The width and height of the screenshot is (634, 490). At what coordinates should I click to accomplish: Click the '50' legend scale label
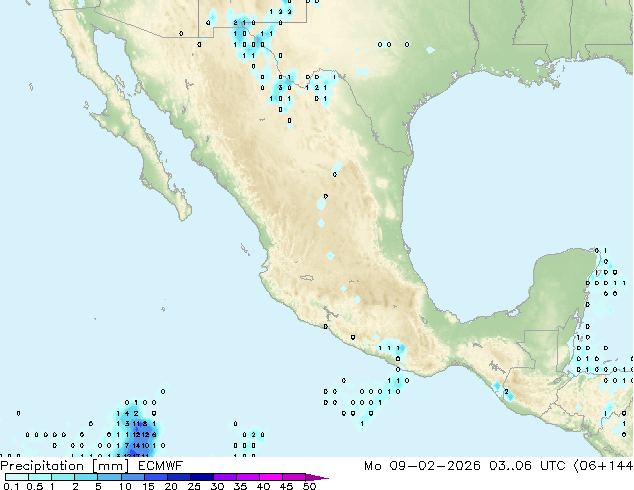point(310,486)
